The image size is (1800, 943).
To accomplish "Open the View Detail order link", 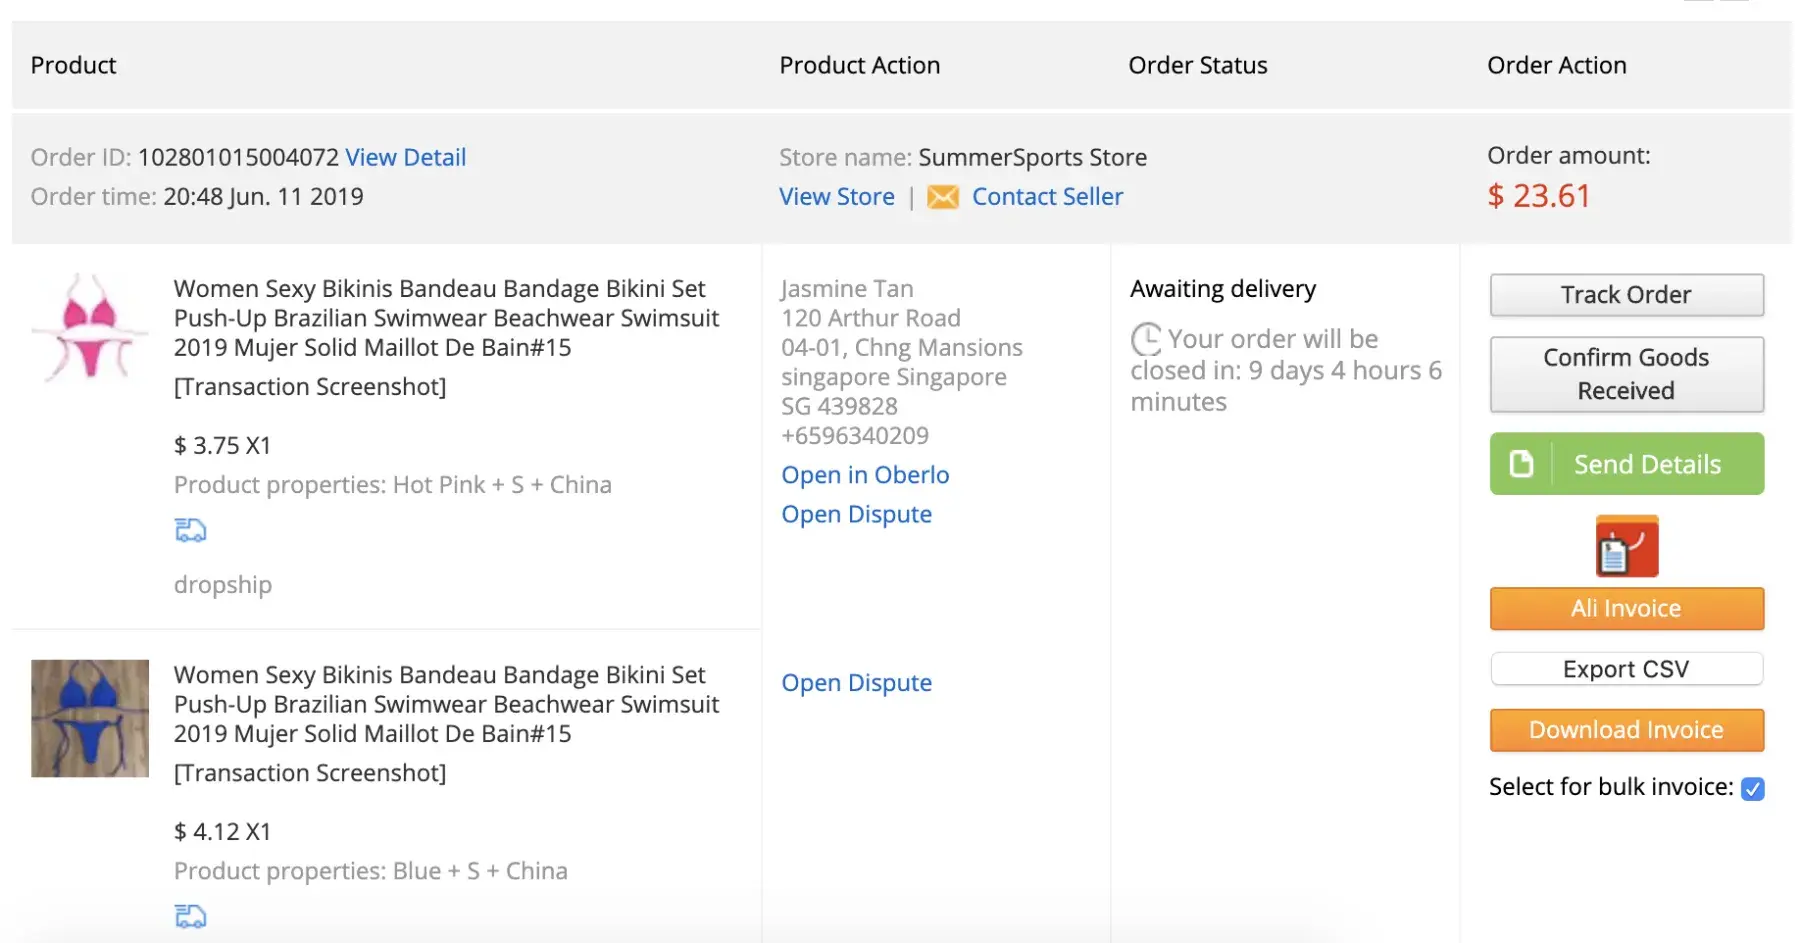I will click(x=405, y=158).
